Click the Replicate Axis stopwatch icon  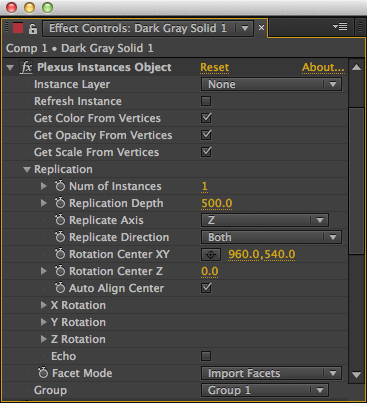pyautogui.click(x=60, y=220)
